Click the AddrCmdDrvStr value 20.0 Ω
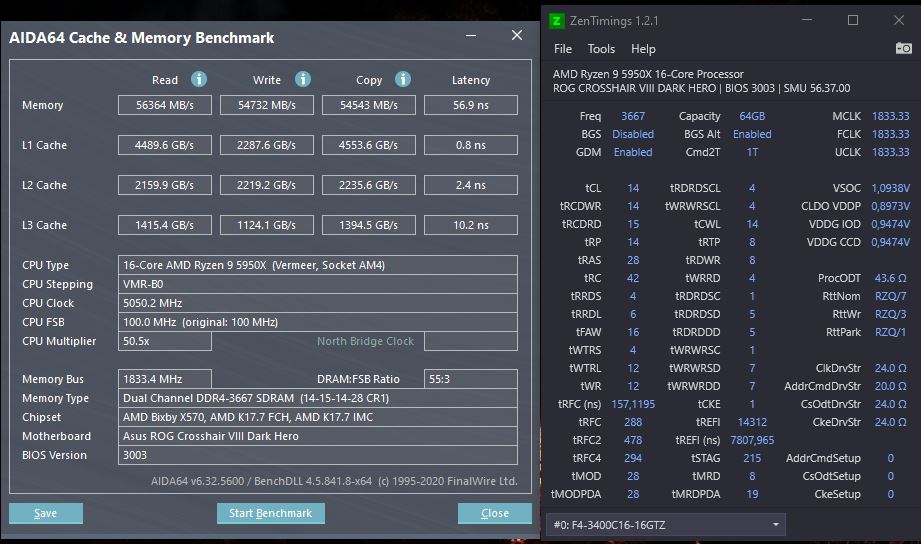The width and height of the screenshot is (921, 544). pos(890,386)
